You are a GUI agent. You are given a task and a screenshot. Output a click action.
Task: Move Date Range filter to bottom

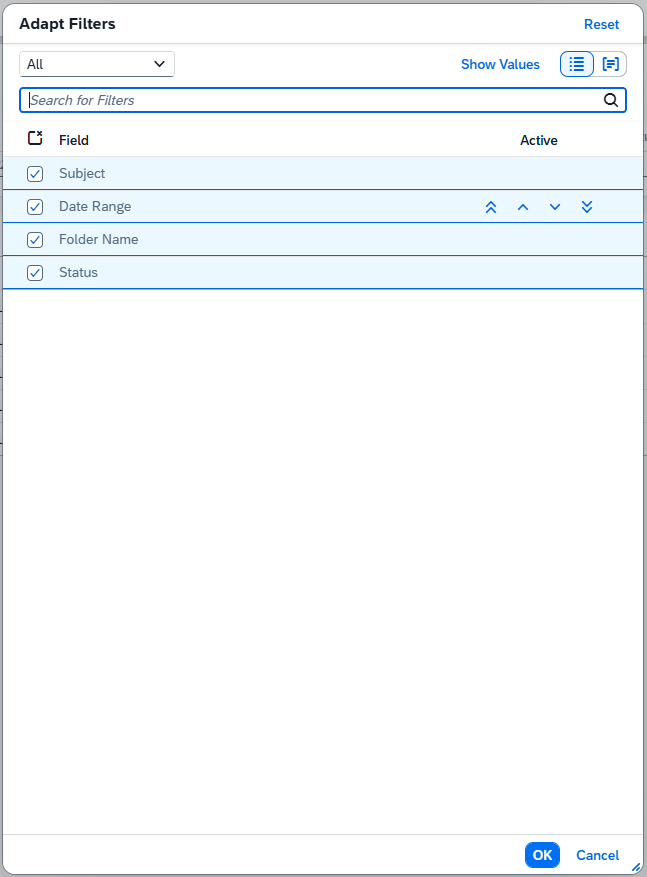(x=587, y=207)
